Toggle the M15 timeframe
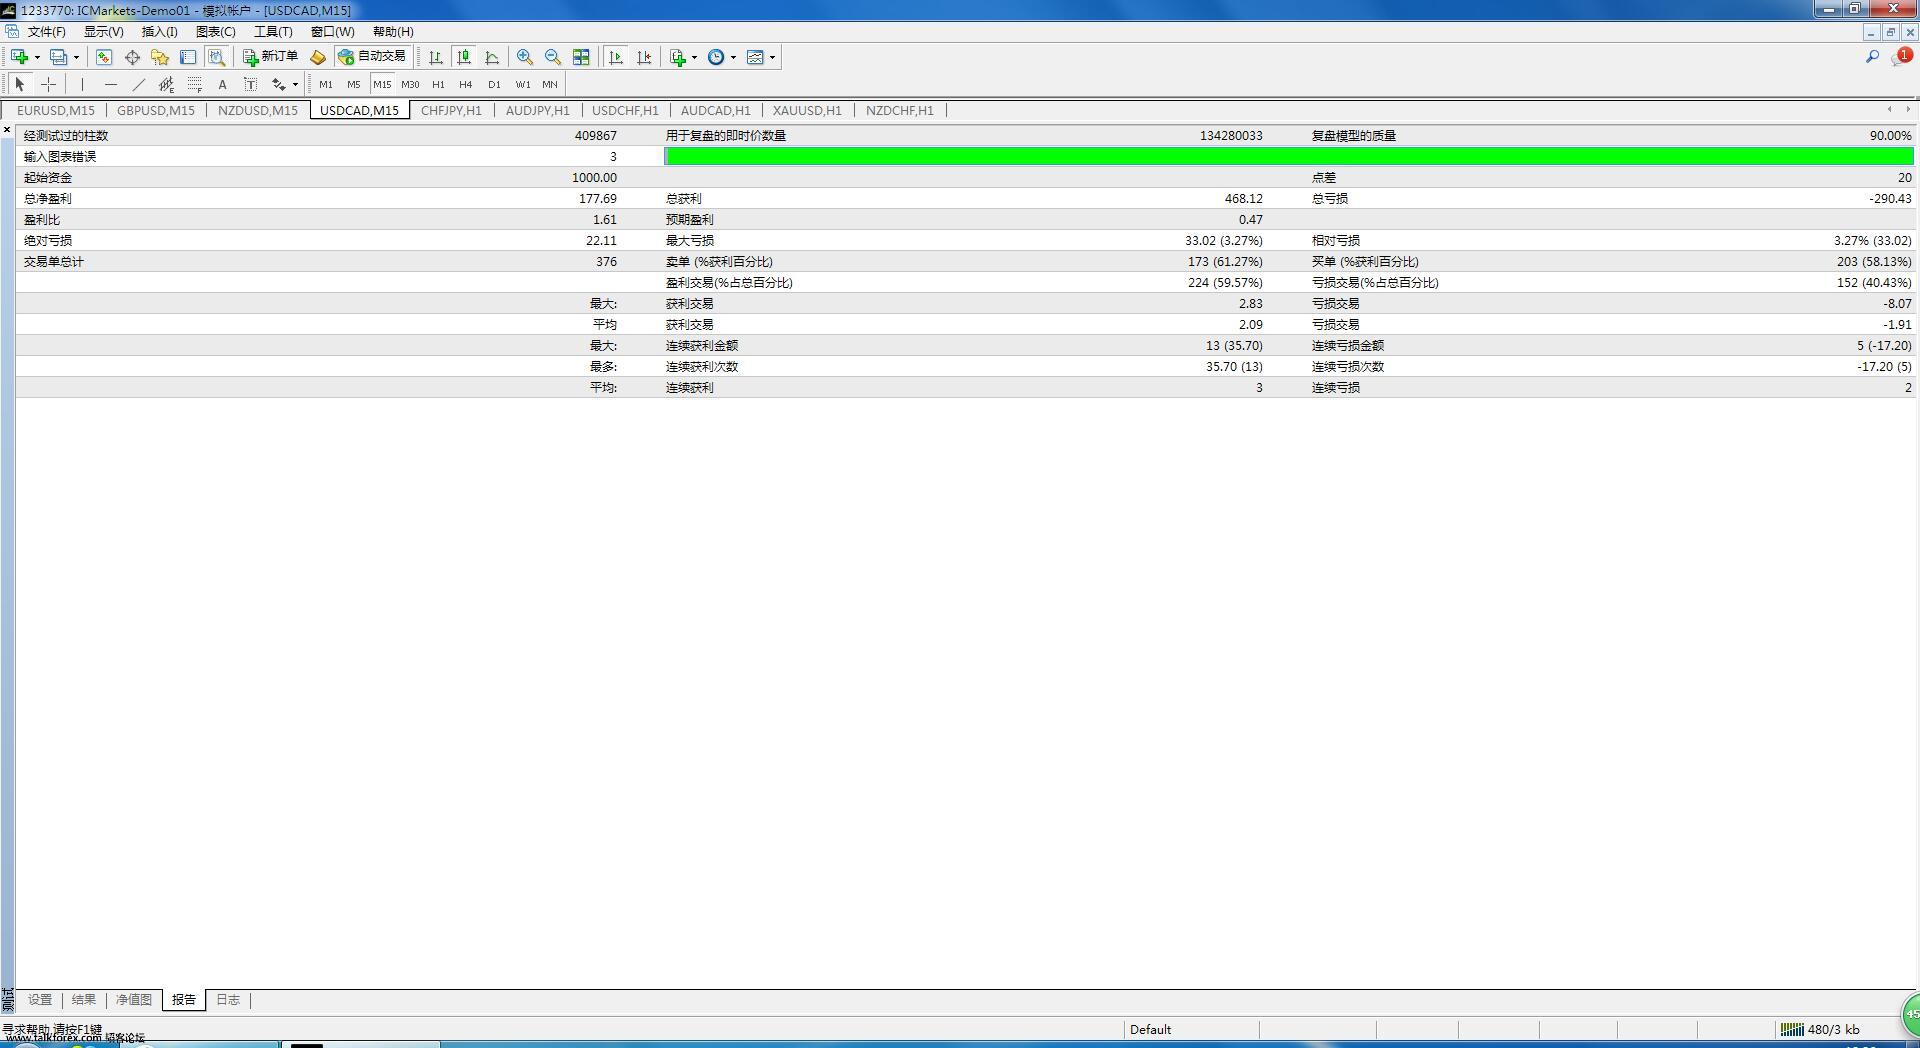Viewport: 1920px width, 1048px height. coord(382,84)
